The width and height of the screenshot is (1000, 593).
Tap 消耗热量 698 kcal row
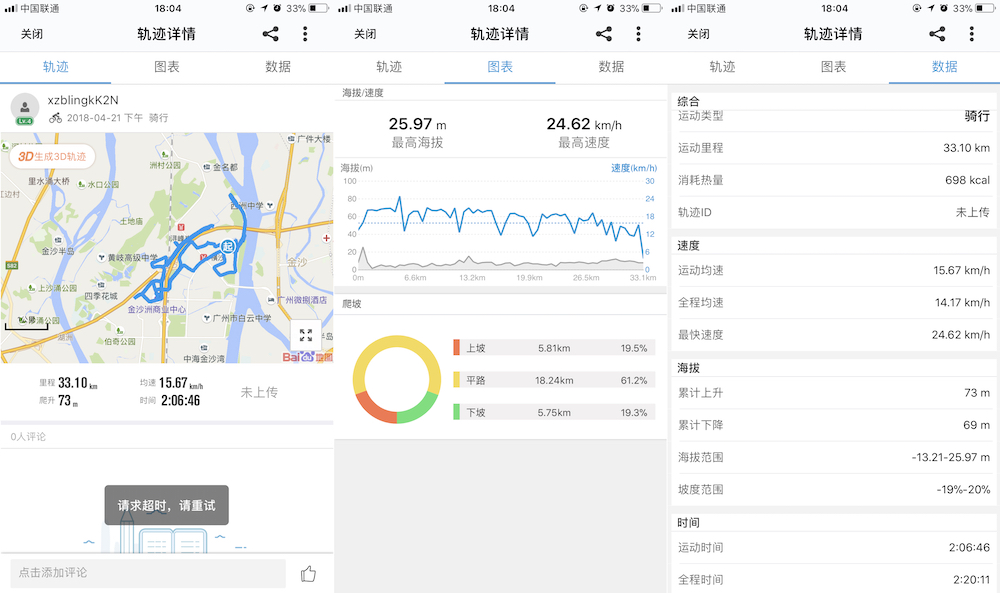coord(834,180)
